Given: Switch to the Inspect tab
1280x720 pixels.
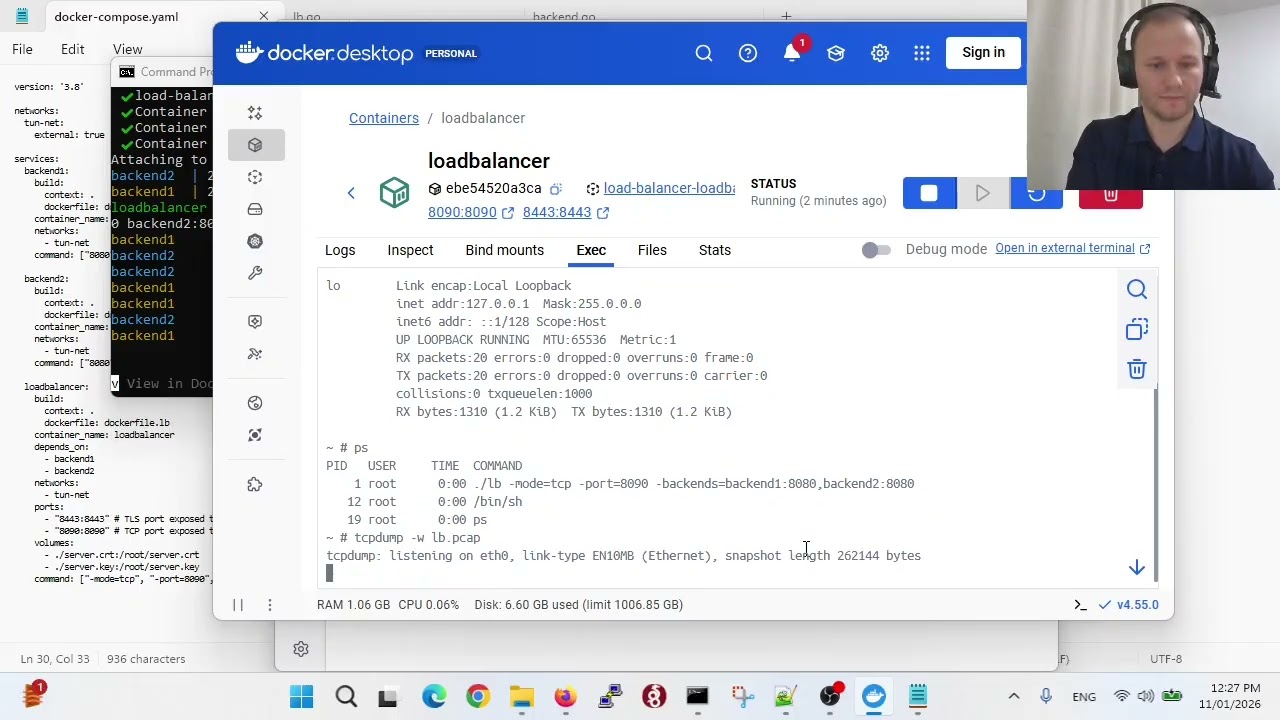Looking at the screenshot, I should [410, 250].
